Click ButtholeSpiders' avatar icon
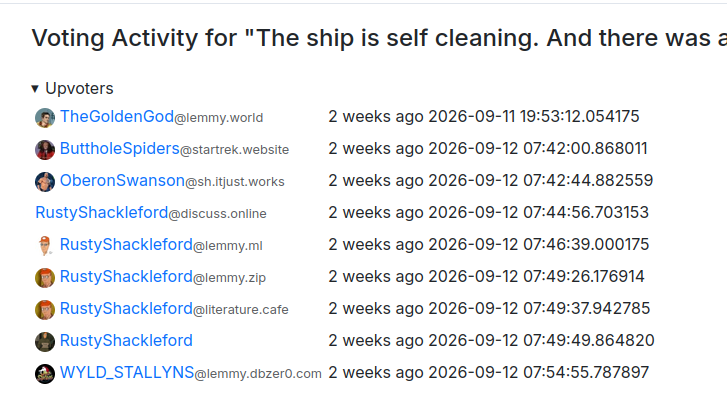The height and width of the screenshot is (397, 727). [x=45, y=150]
